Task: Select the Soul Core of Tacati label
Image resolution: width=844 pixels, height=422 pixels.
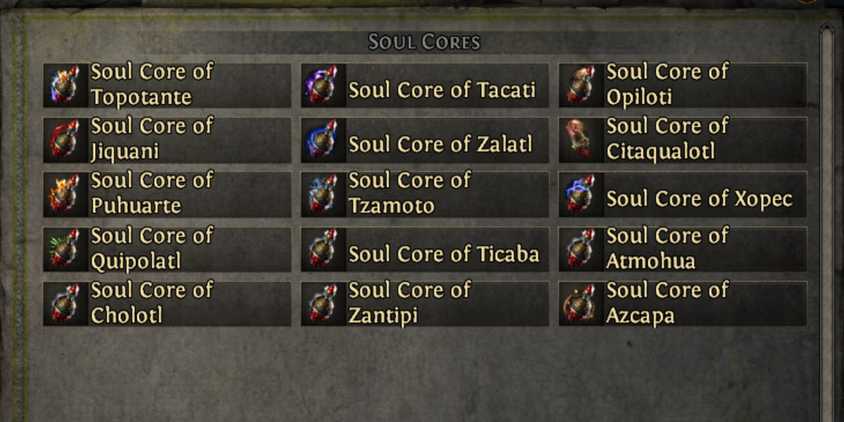Action: 442,90
